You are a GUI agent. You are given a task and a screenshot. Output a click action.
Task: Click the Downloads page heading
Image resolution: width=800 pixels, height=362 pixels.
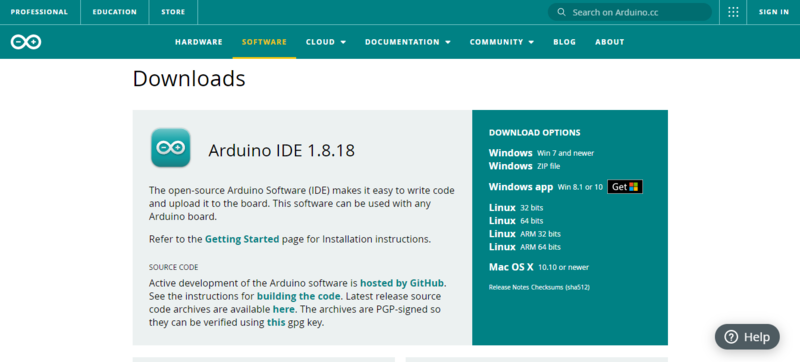coord(189,79)
